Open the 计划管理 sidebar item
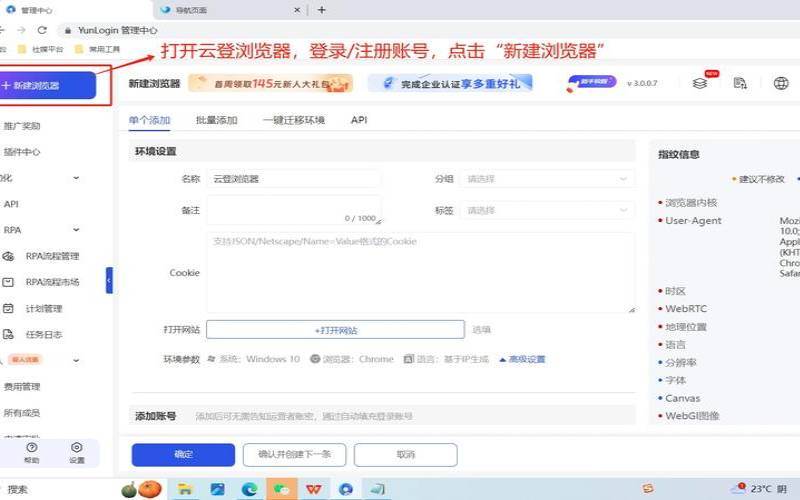Image resolution: width=800 pixels, height=500 pixels. point(44,309)
